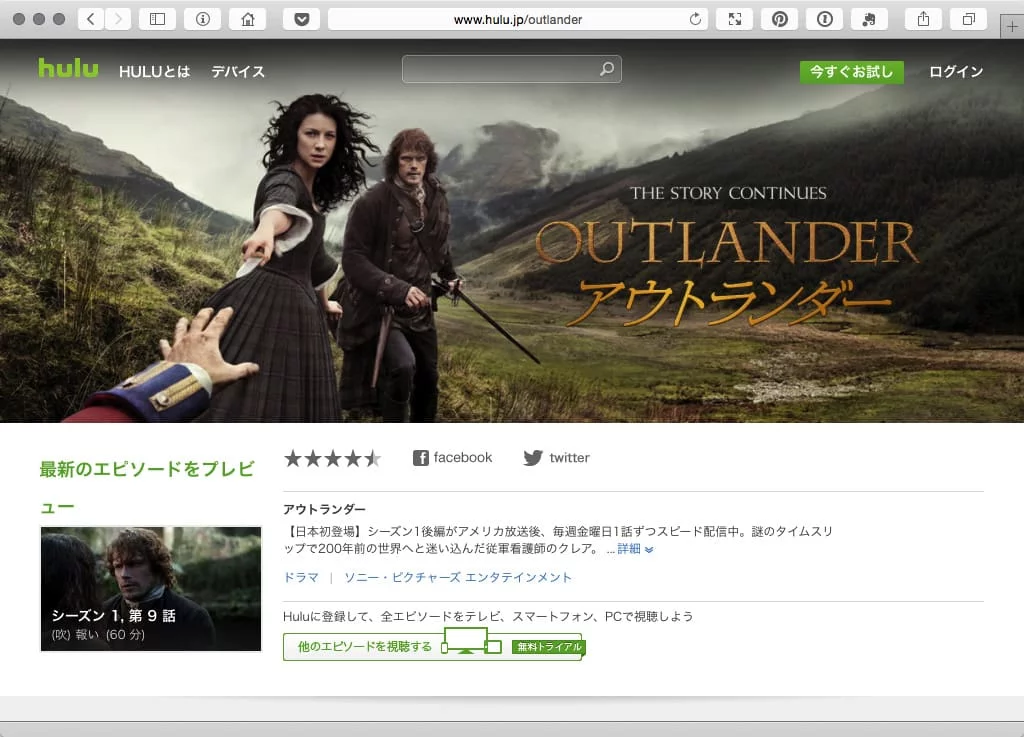
Task: Show the Safari sidebar
Action: pos(157,19)
